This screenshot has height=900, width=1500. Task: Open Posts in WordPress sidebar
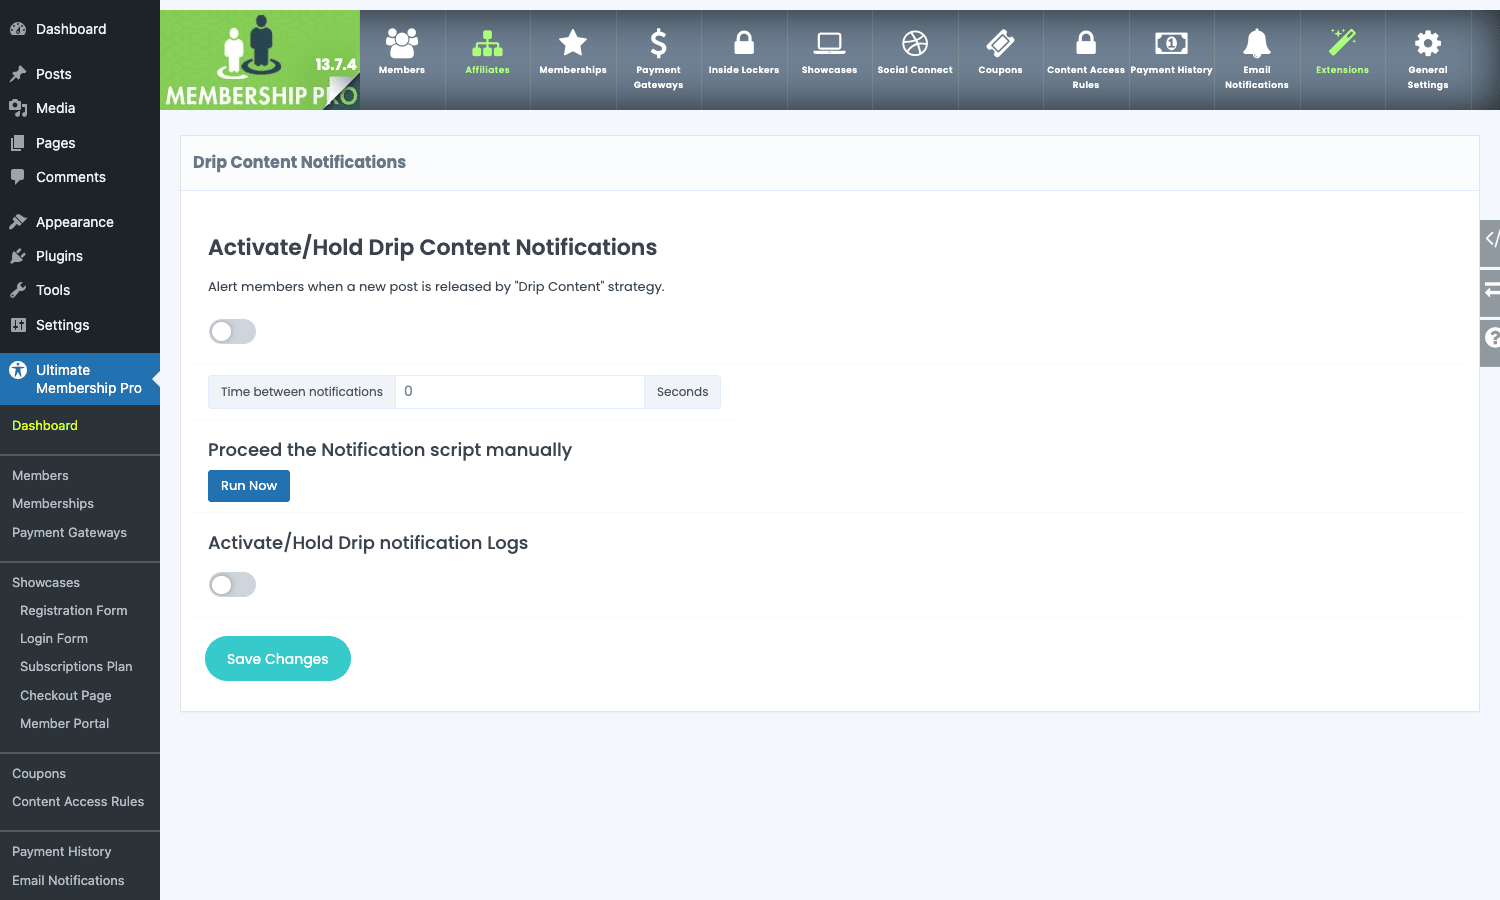pyautogui.click(x=80, y=74)
